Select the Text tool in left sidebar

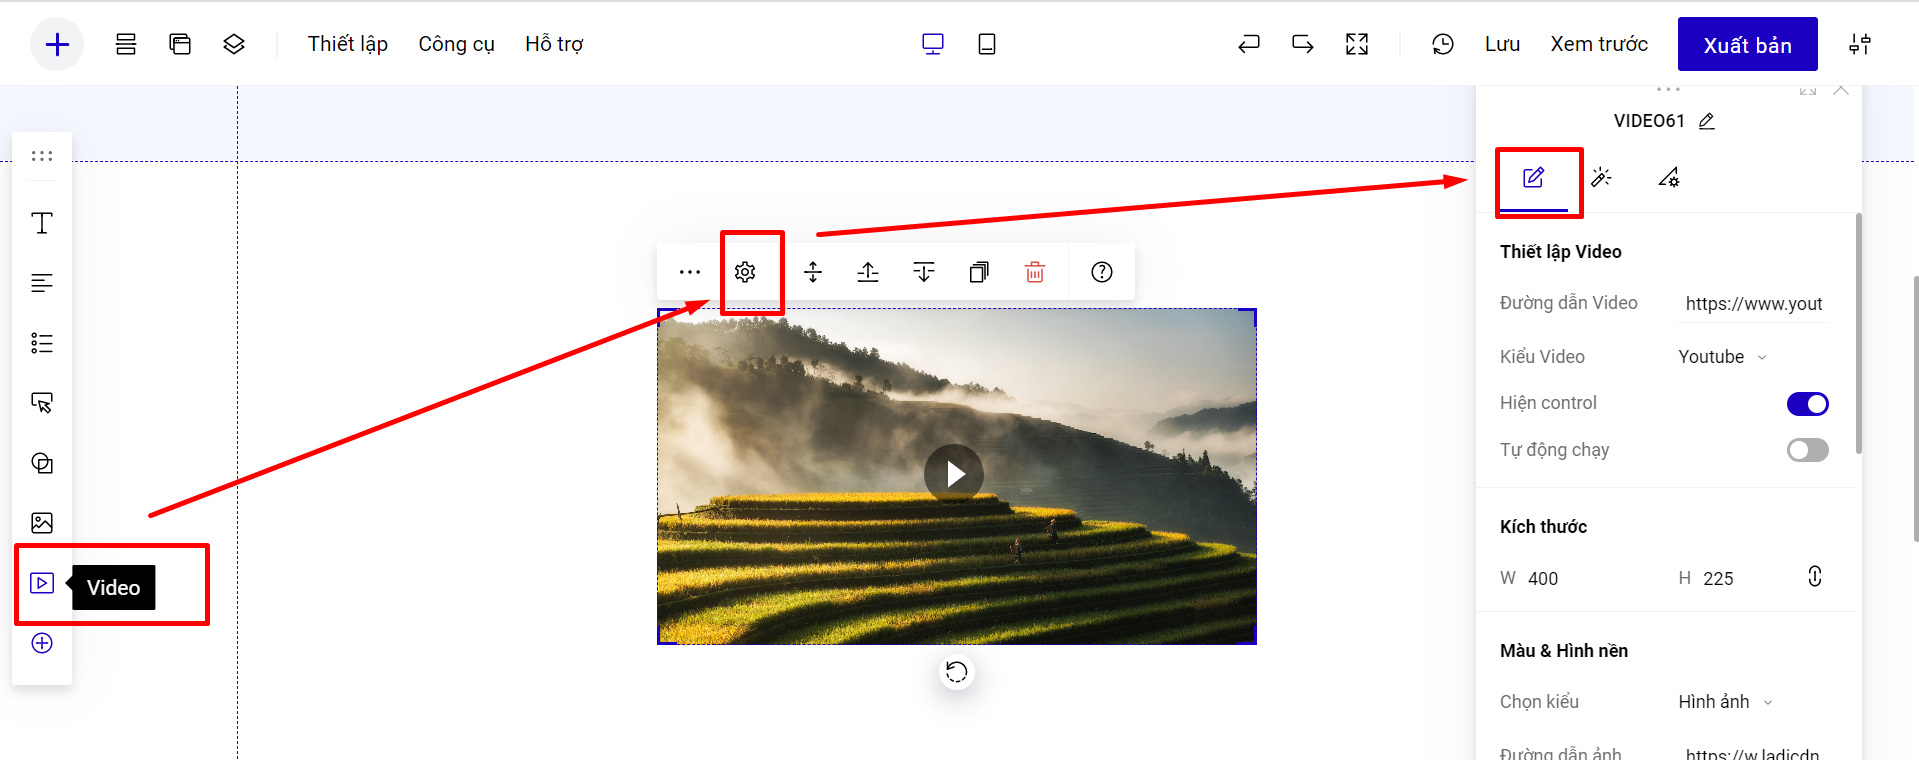click(x=42, y=223)
